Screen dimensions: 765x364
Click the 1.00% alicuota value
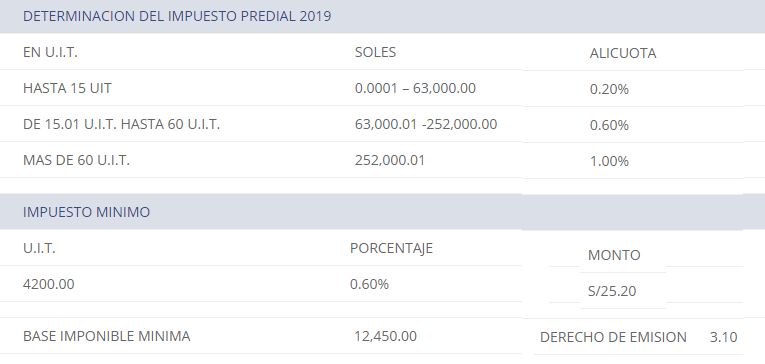pyautogui.click(x=609, y=162)
